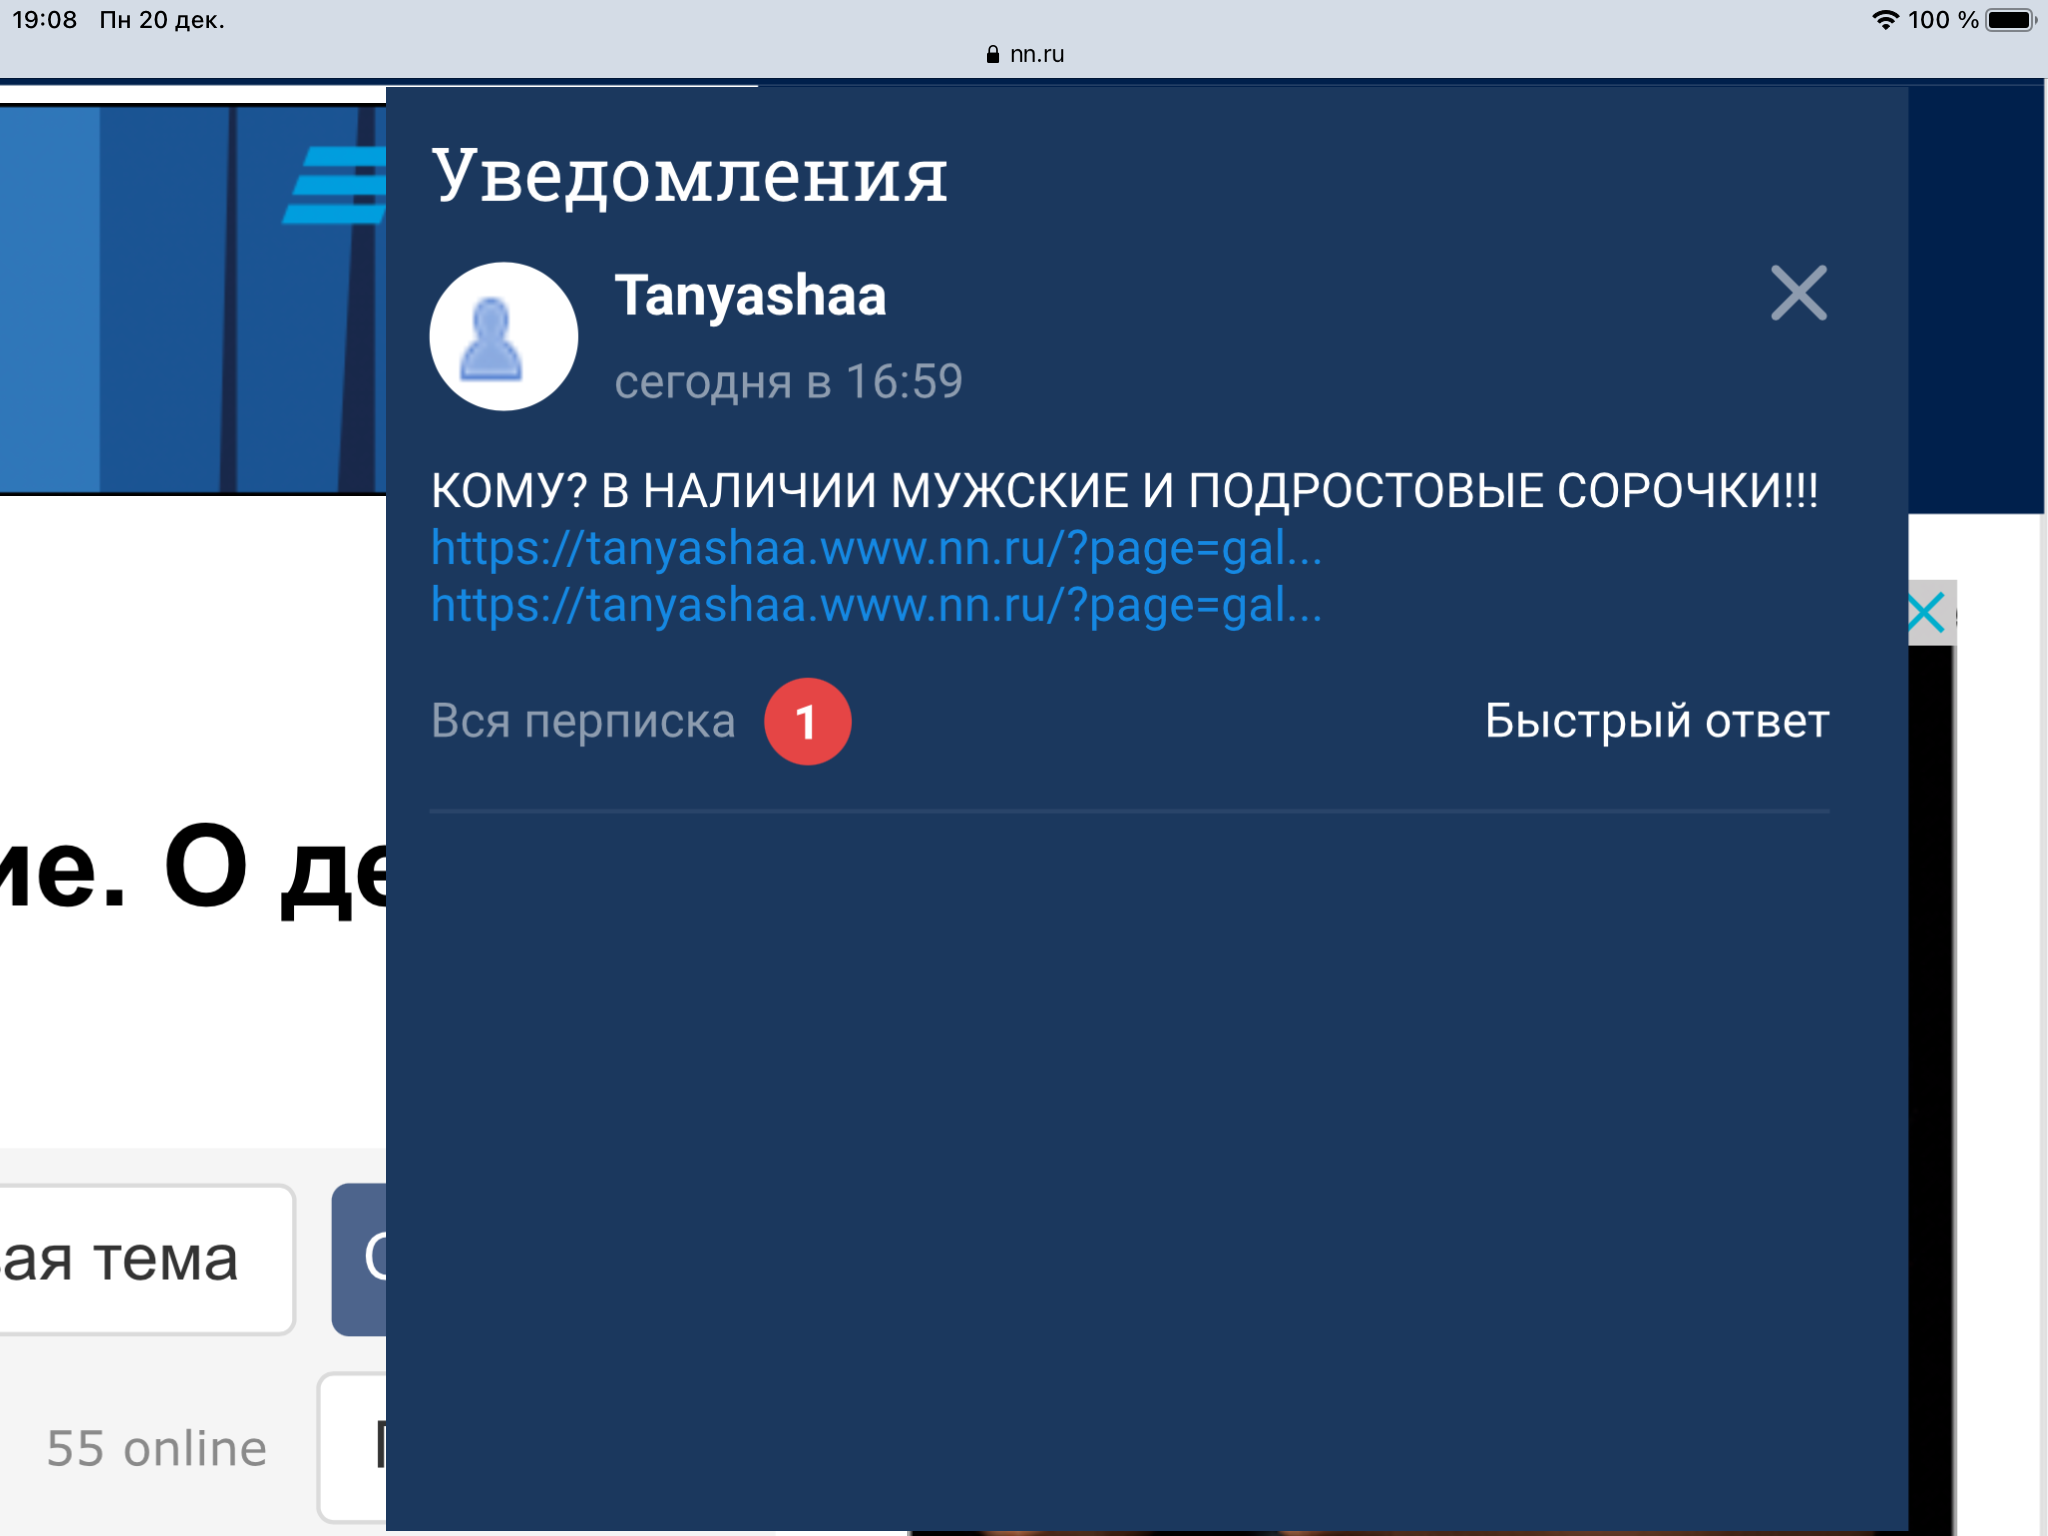Open 'Вся перписка' full conversation

coord(583,721)
